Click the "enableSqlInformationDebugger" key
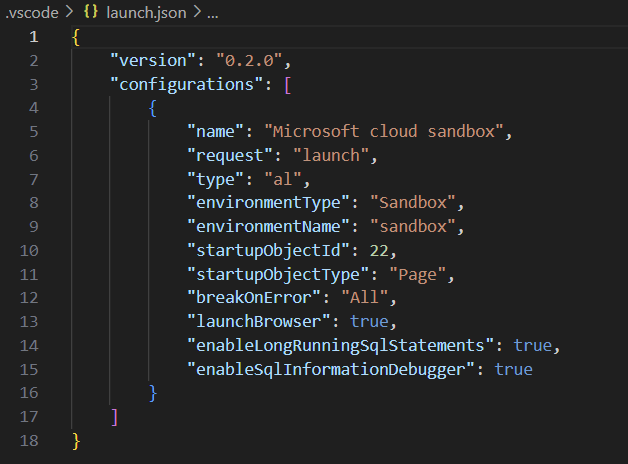 (x=331, y=370)
